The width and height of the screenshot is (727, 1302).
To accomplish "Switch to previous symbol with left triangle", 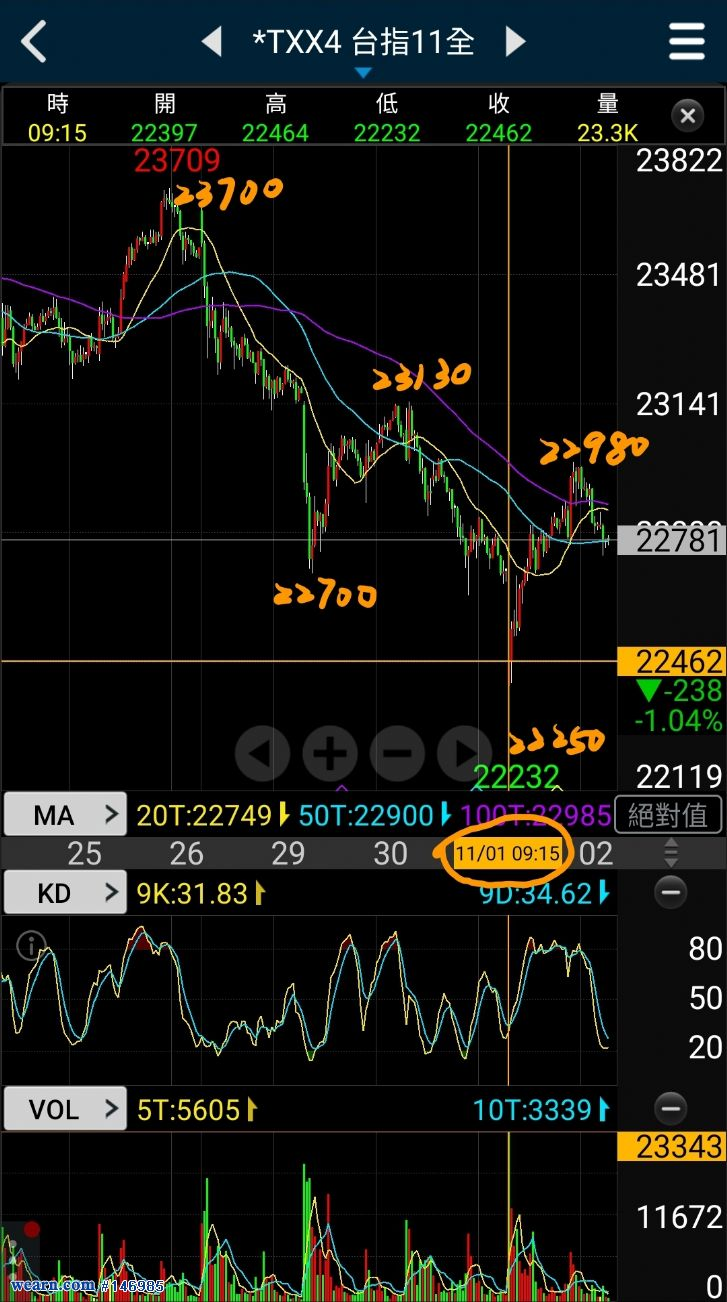I will click(x=211, y=42).
